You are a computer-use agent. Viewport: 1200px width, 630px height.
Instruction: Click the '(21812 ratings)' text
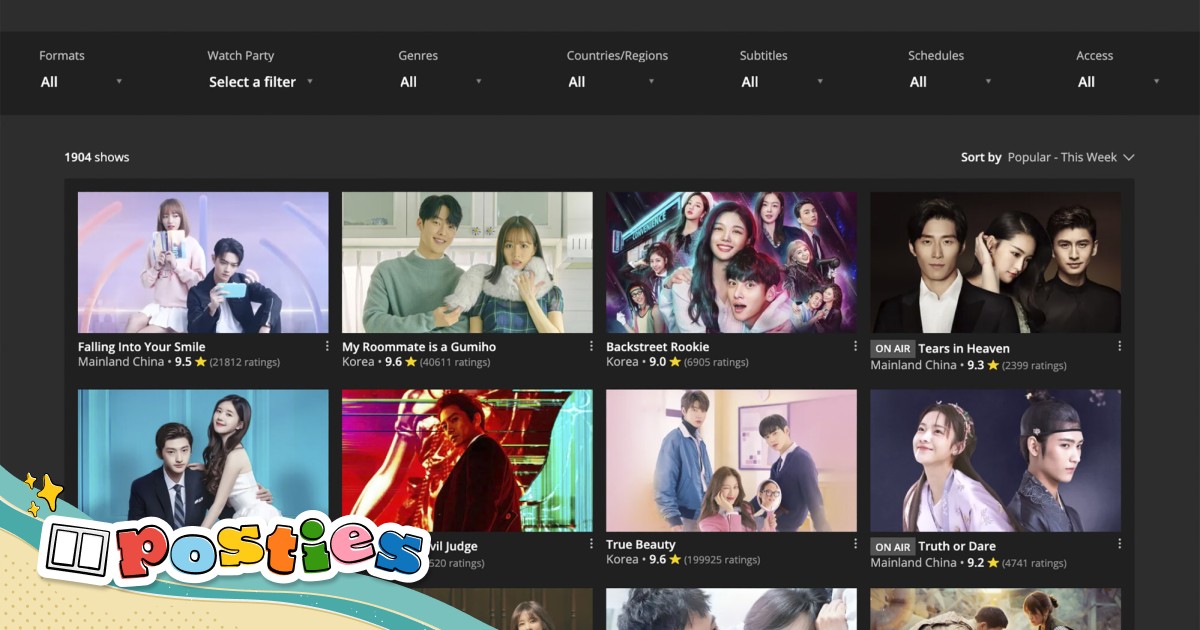[x=245, y=363]
